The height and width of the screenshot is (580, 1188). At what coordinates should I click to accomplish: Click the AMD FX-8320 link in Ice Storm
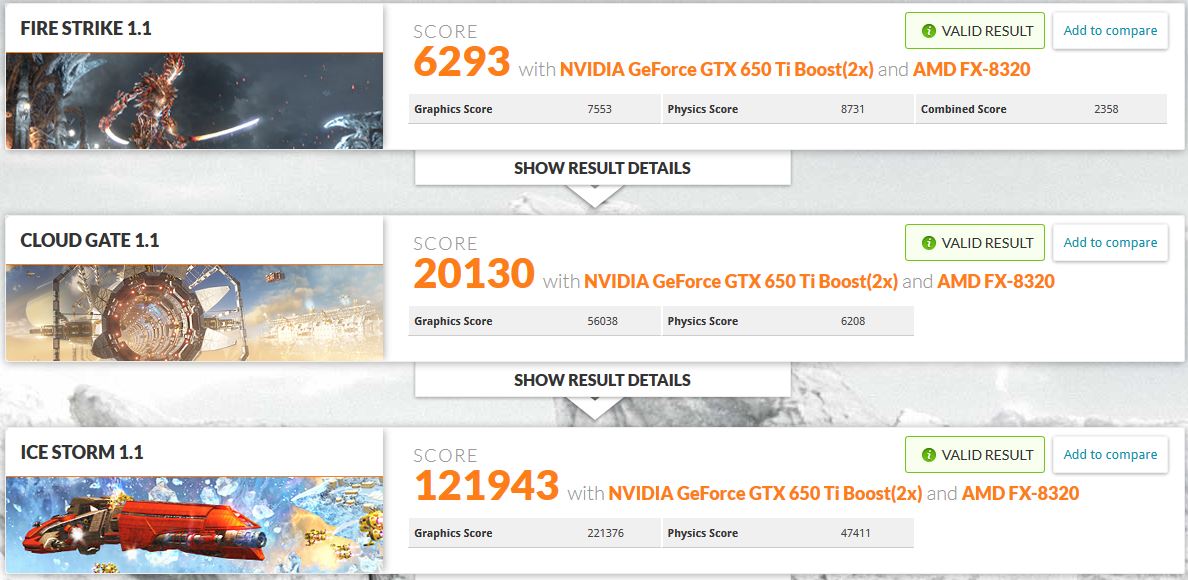[x=1020, y=494]
